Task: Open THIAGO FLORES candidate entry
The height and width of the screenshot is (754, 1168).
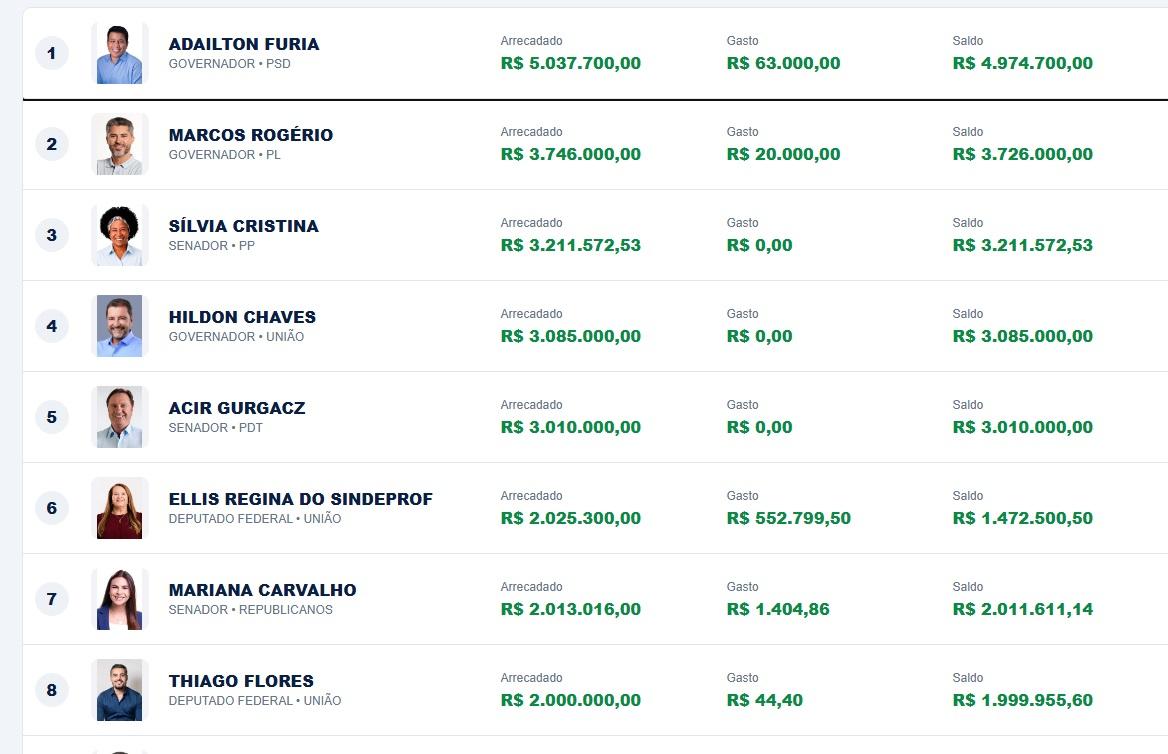Action: point(241,681)
